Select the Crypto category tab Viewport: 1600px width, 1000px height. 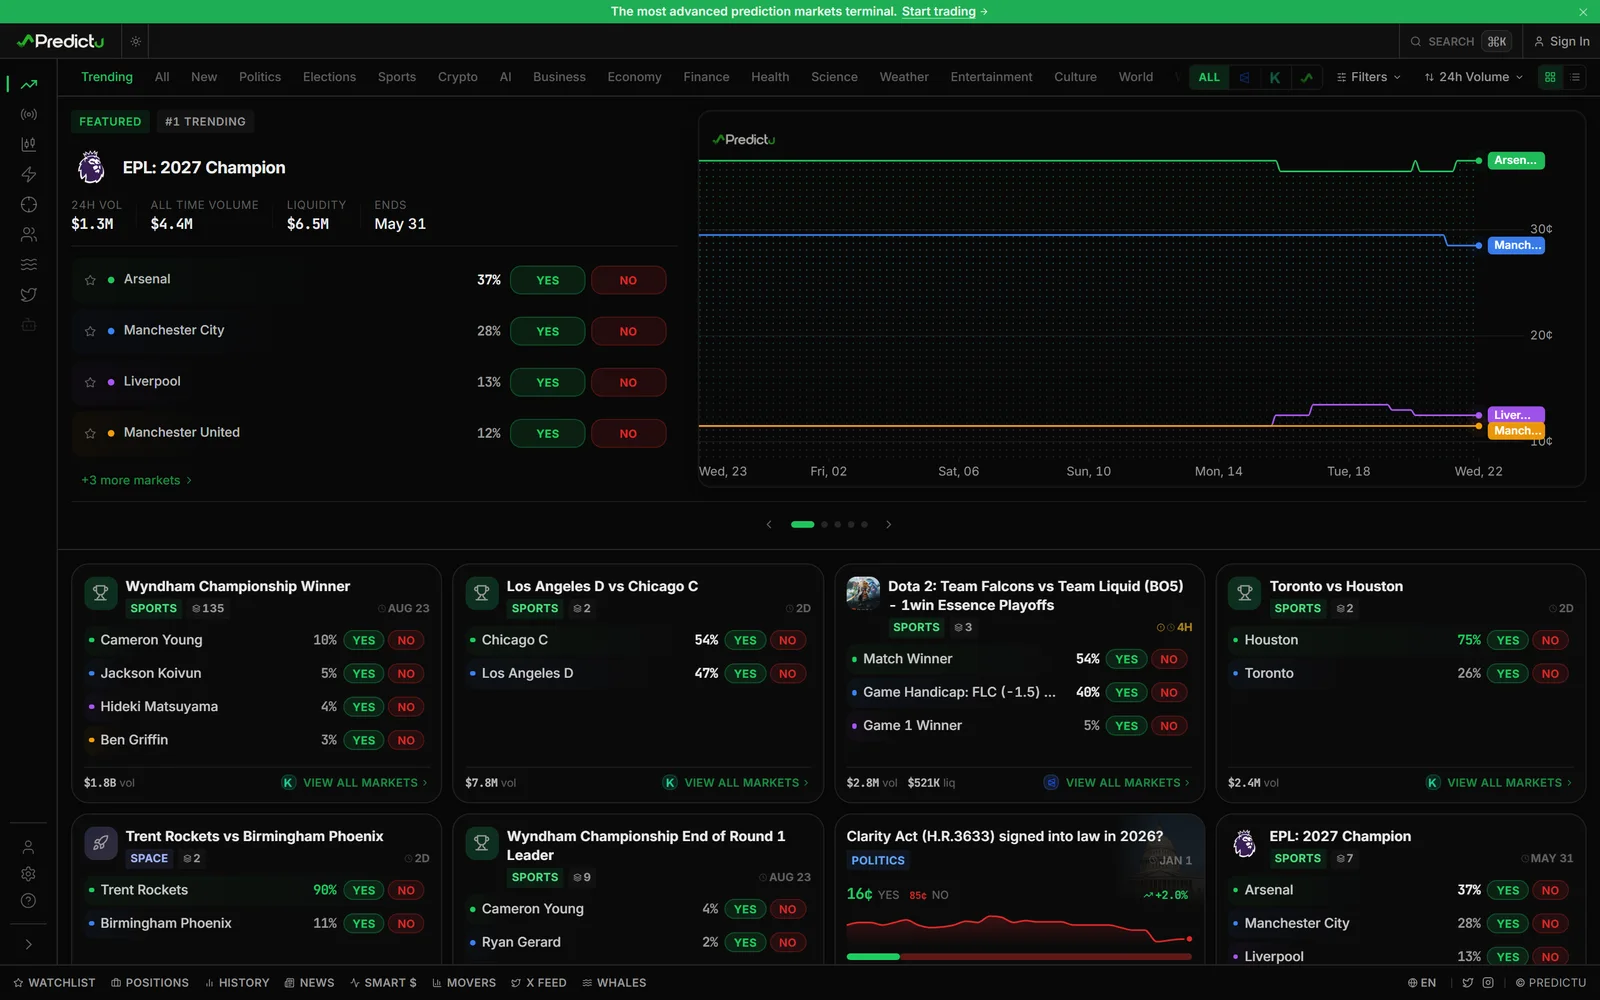tap(458, 77)
